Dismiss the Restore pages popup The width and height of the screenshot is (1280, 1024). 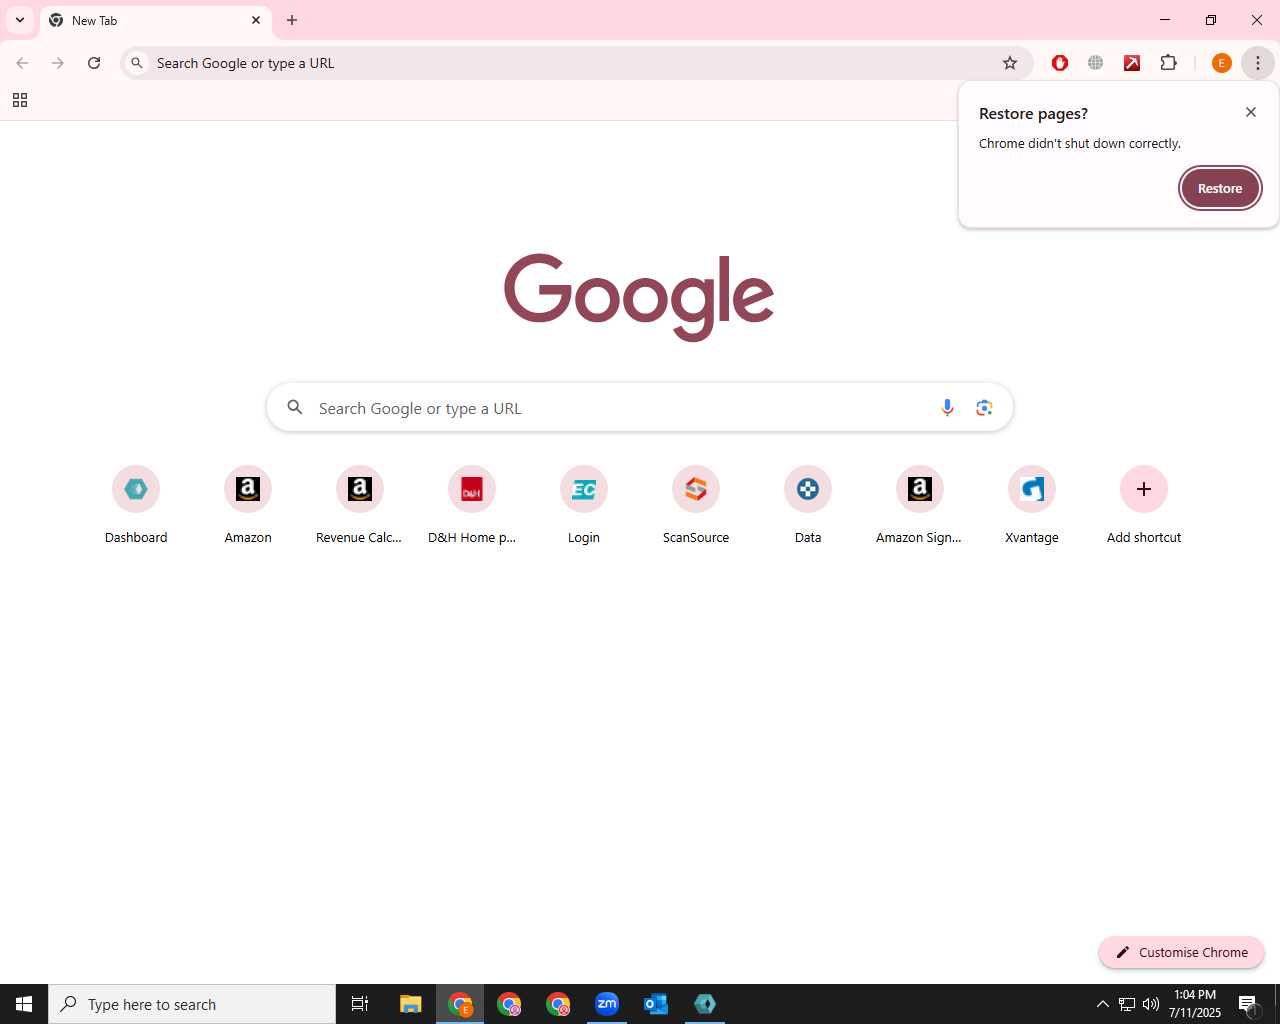[1251, 112]
